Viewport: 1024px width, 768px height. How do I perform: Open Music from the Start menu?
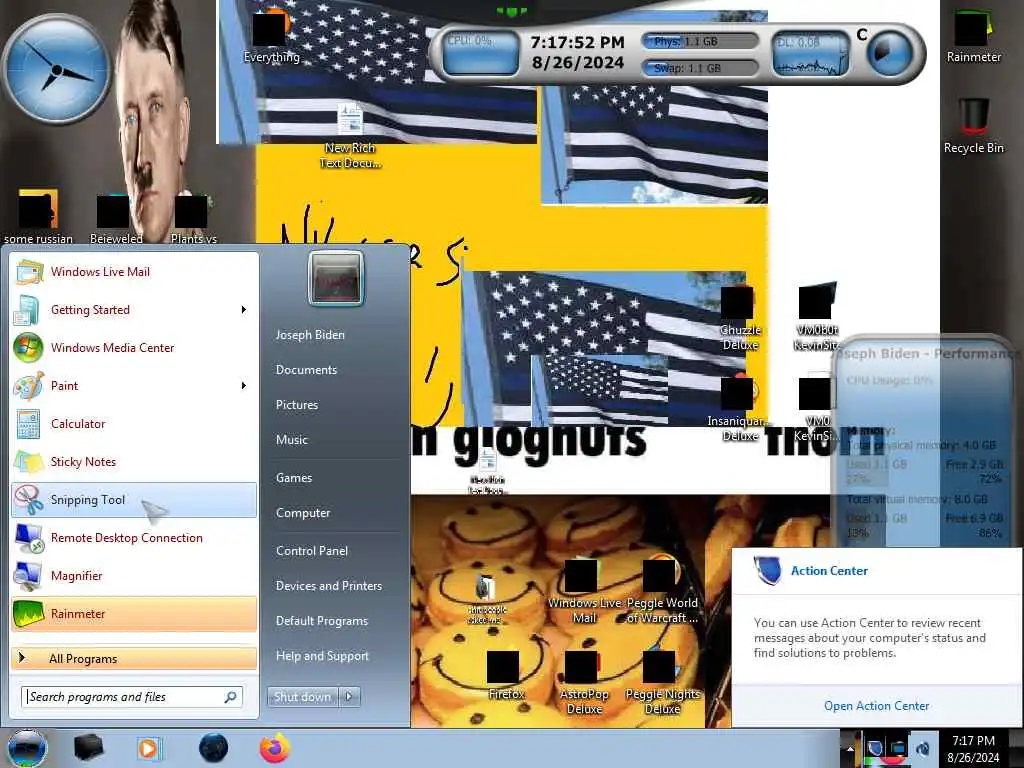(x=291, y=440)
